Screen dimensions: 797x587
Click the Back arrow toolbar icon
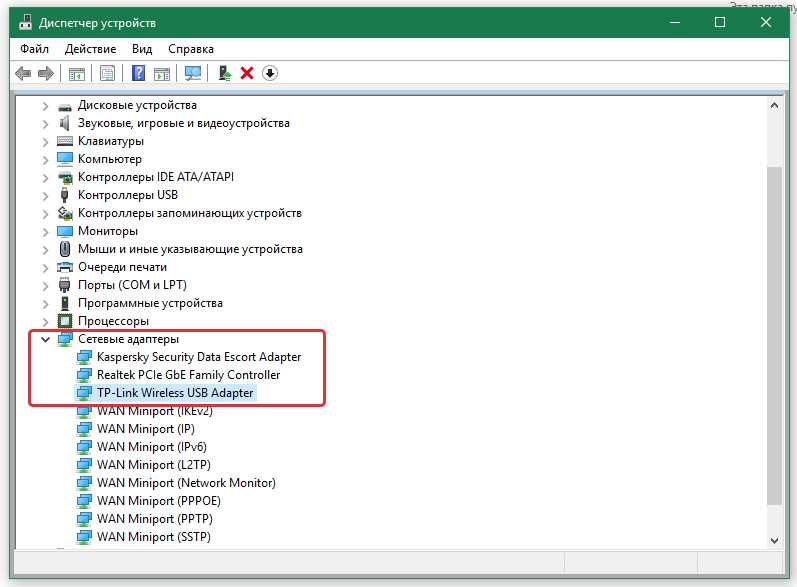(23, 74)
